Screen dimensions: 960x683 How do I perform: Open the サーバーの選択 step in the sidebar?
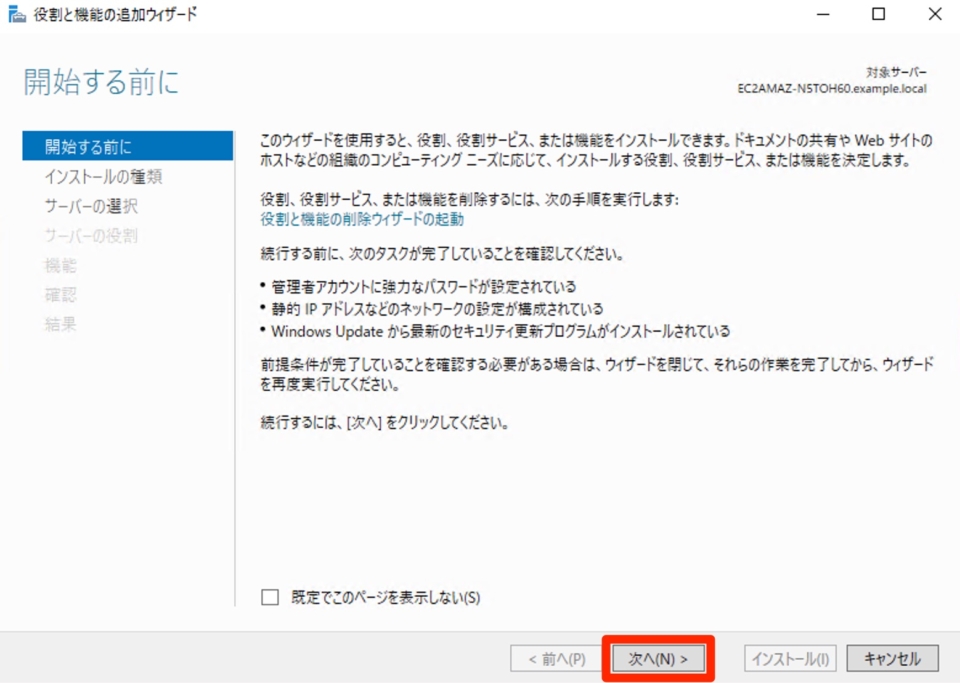pyautogui.click(x=91, y=206)
